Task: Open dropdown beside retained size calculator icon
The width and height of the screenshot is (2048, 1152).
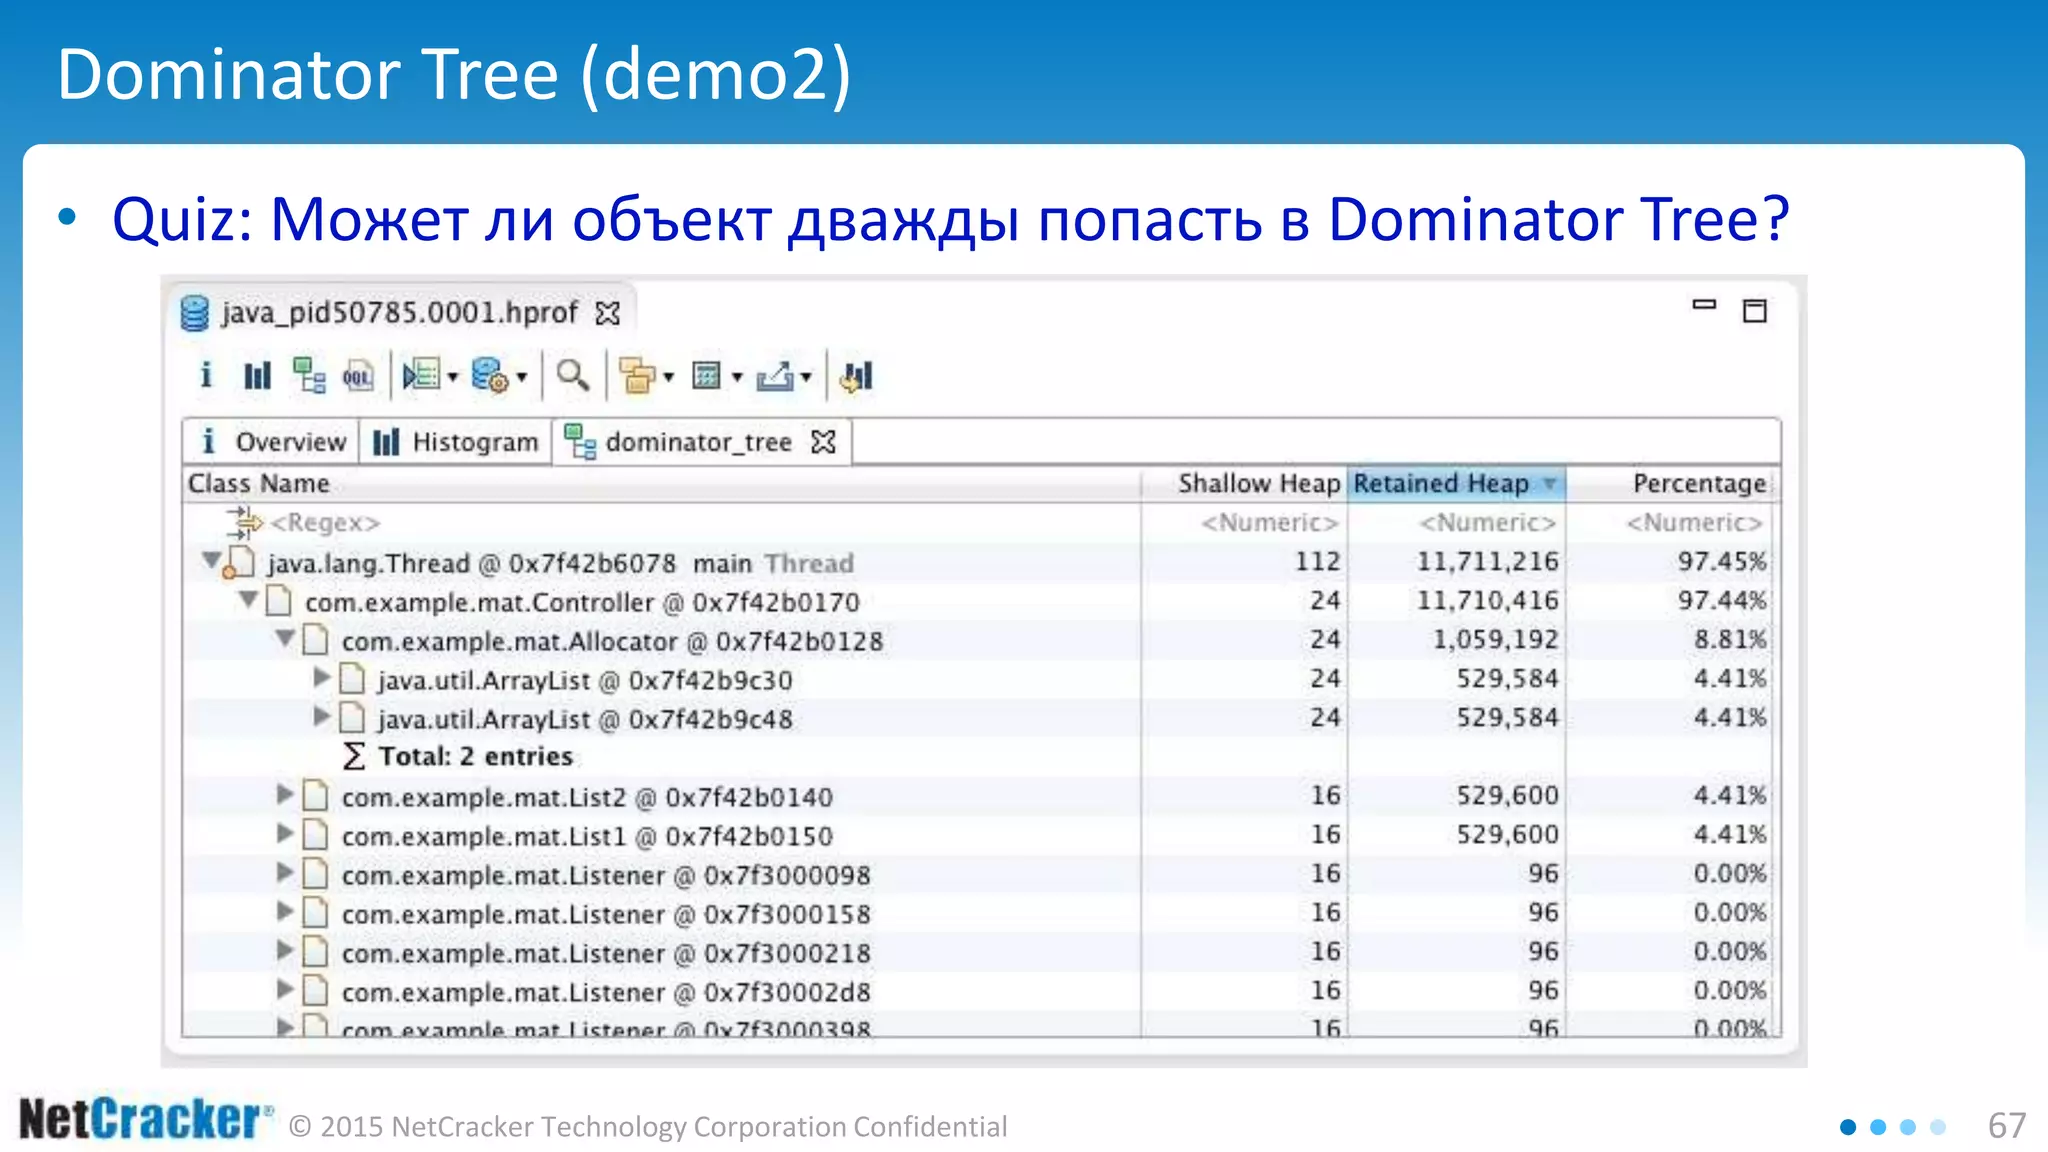Action: tap(737, 378)
